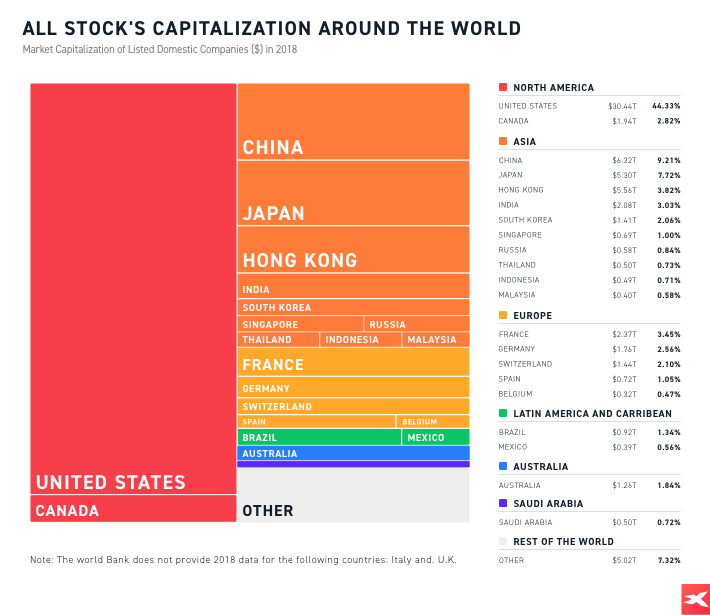Select the United States treemap block
This screenshot has height=615, width=710.
(x=133, y=288)
